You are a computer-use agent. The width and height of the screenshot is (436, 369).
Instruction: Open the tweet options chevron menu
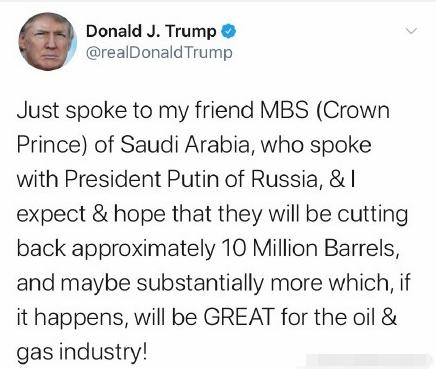[411, 31]
